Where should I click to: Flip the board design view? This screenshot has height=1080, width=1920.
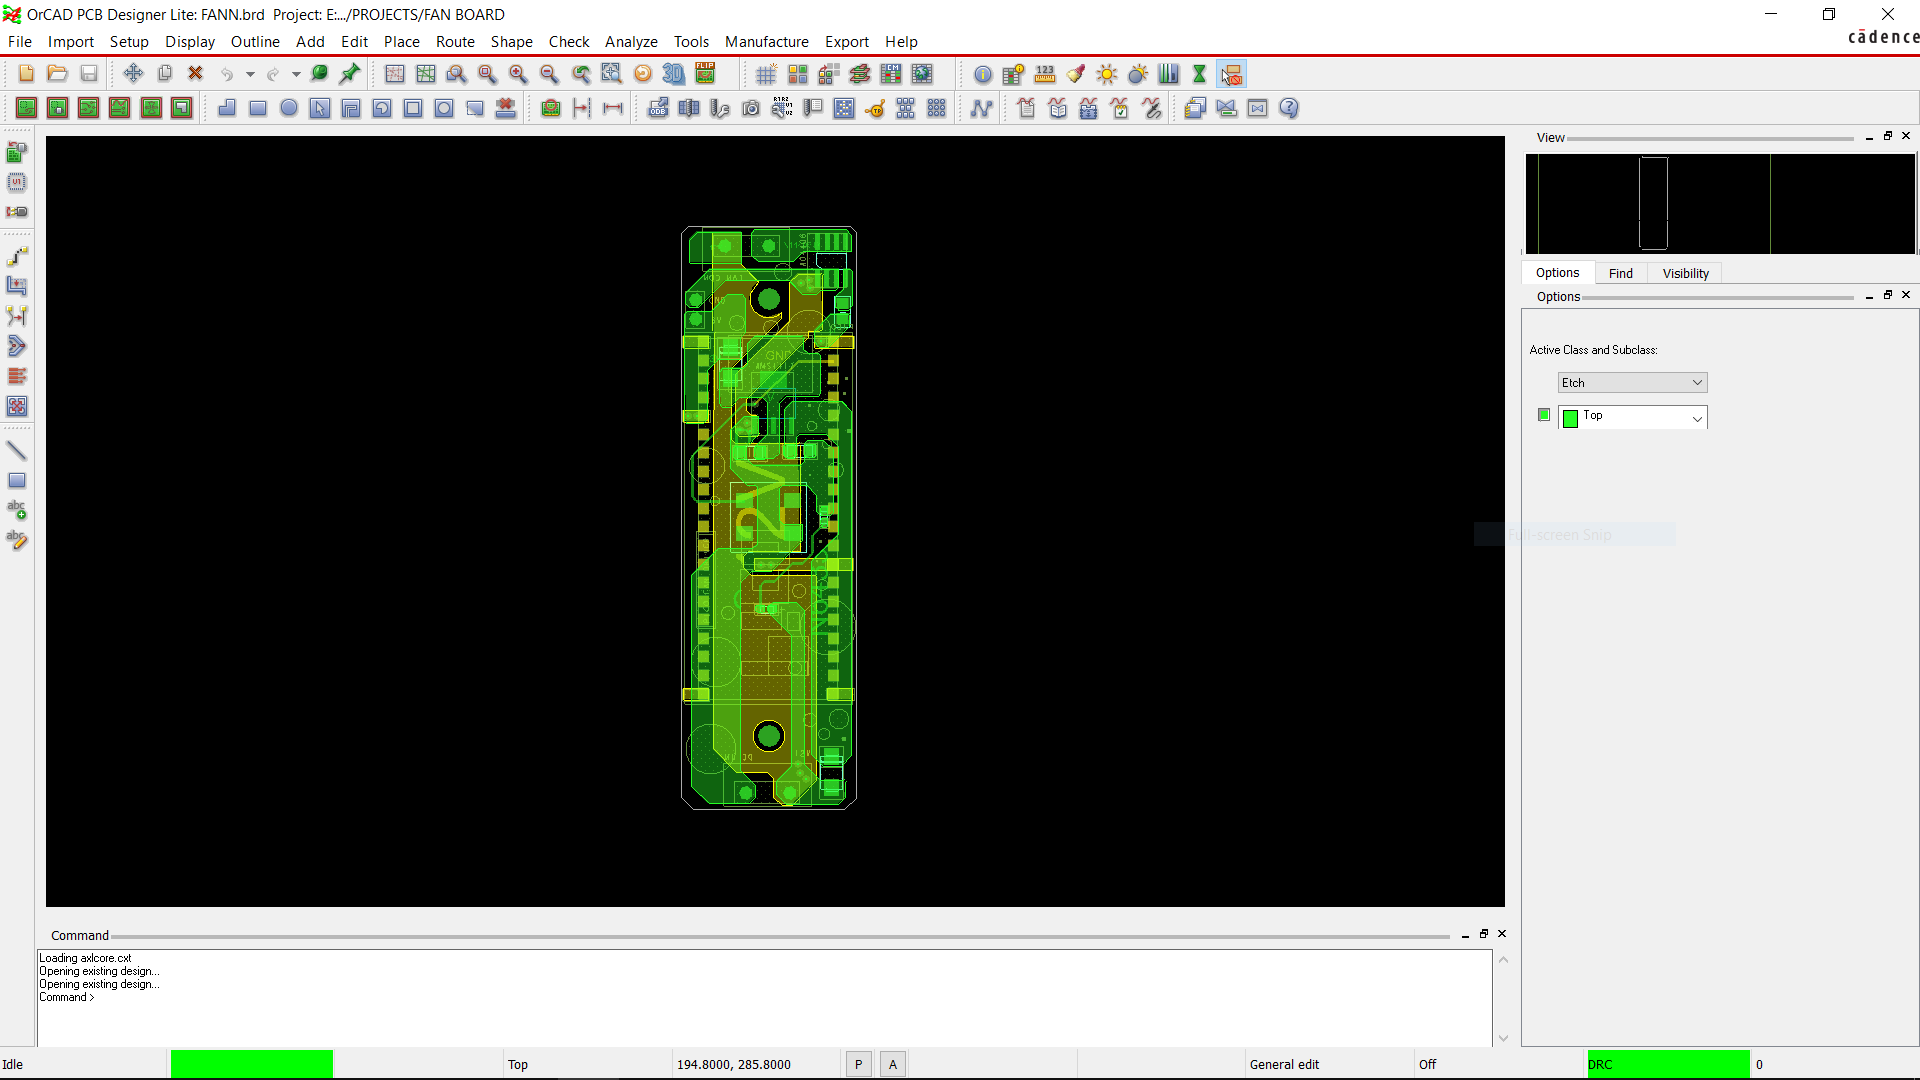coord(705,74)
